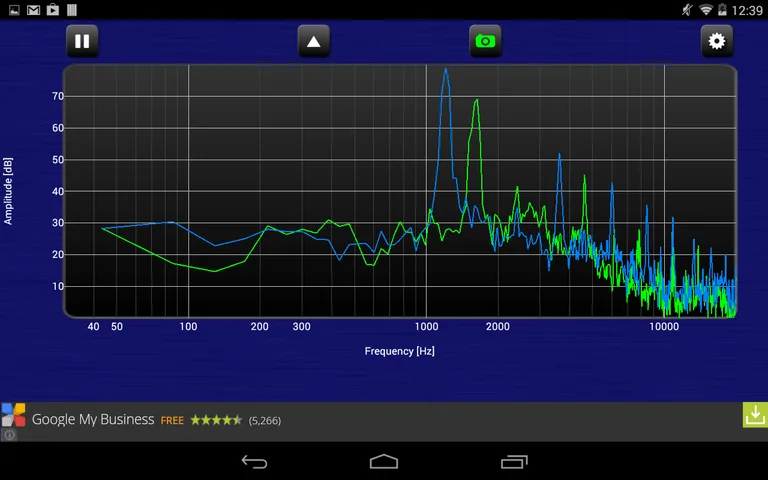This screenshot has height=480, width=768.
Task: Tap the 1000 frequency tick label
Action: pyautogui.click(x=427, y=327)
